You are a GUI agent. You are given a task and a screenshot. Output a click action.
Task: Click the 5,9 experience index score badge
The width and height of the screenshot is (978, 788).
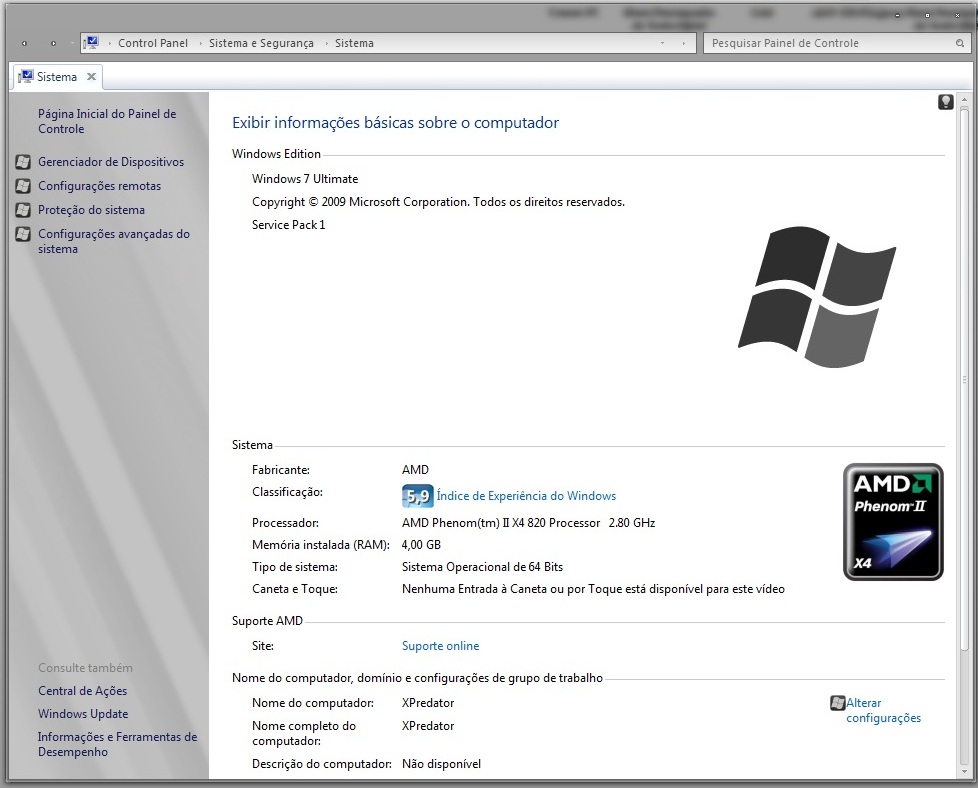[x=417, y=496]
